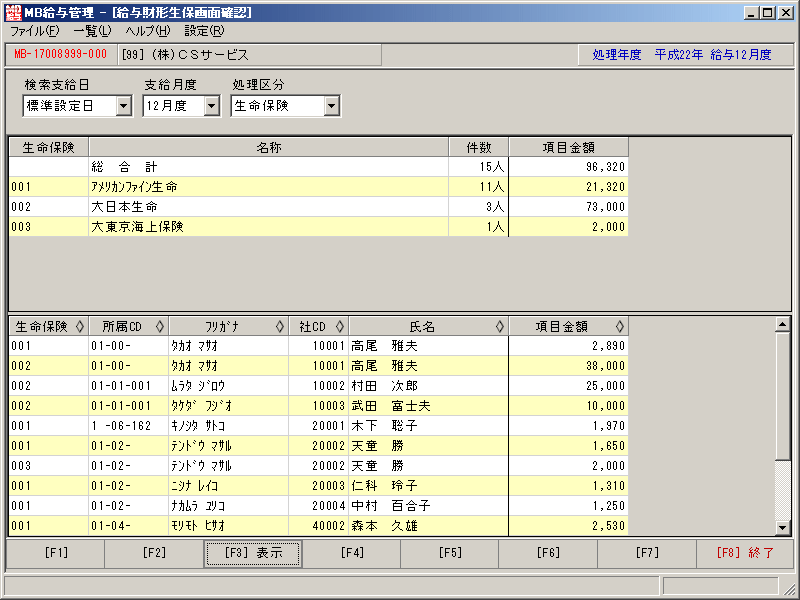Select the 大日本生命 summary row
The height and width of the screenshot is (600, 800).
click(319, 207)
